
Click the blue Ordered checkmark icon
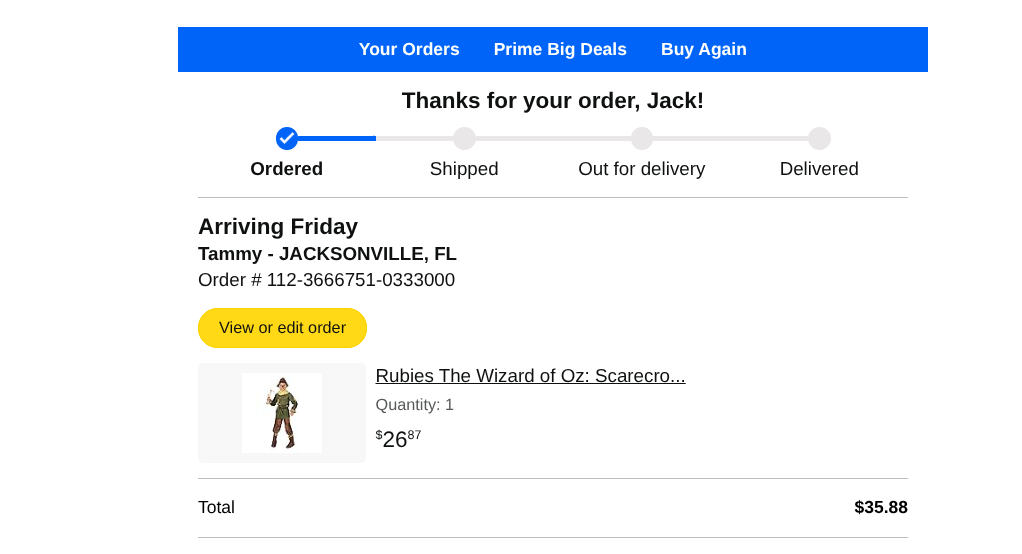[x=287, y=138]
